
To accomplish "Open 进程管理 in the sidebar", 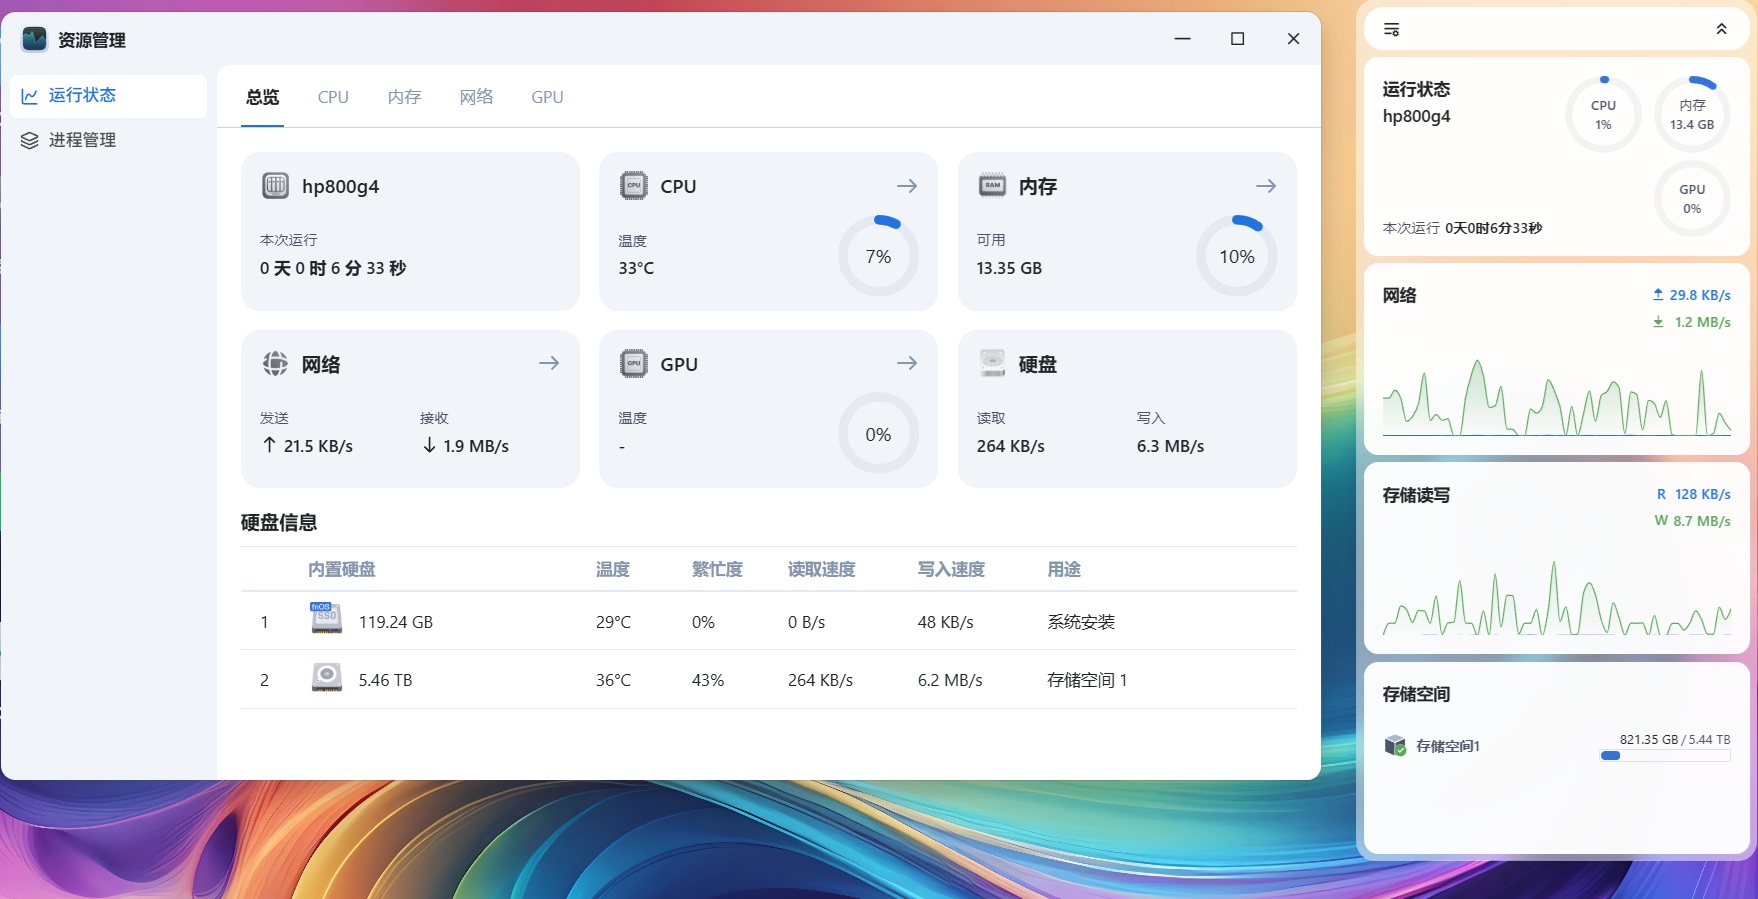I will (82, 140).
